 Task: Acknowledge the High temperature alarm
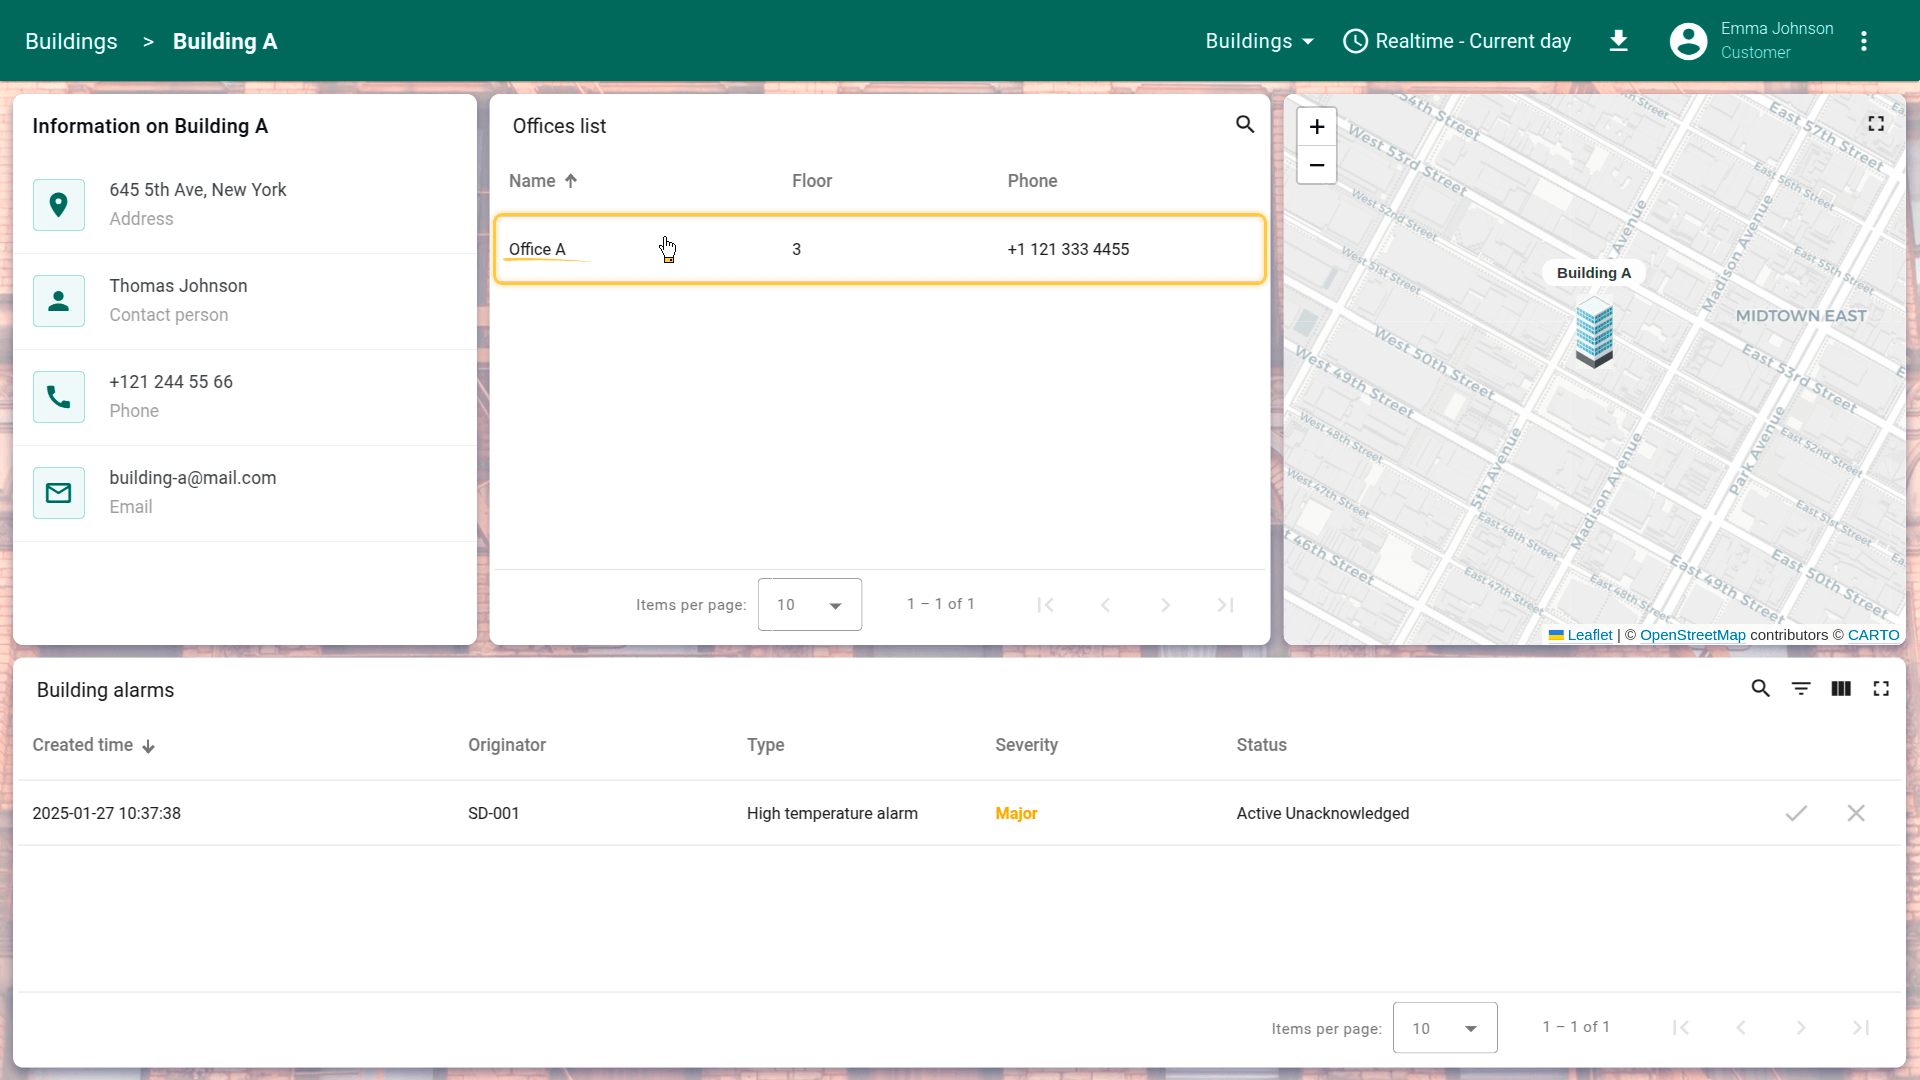[1796, 813]
